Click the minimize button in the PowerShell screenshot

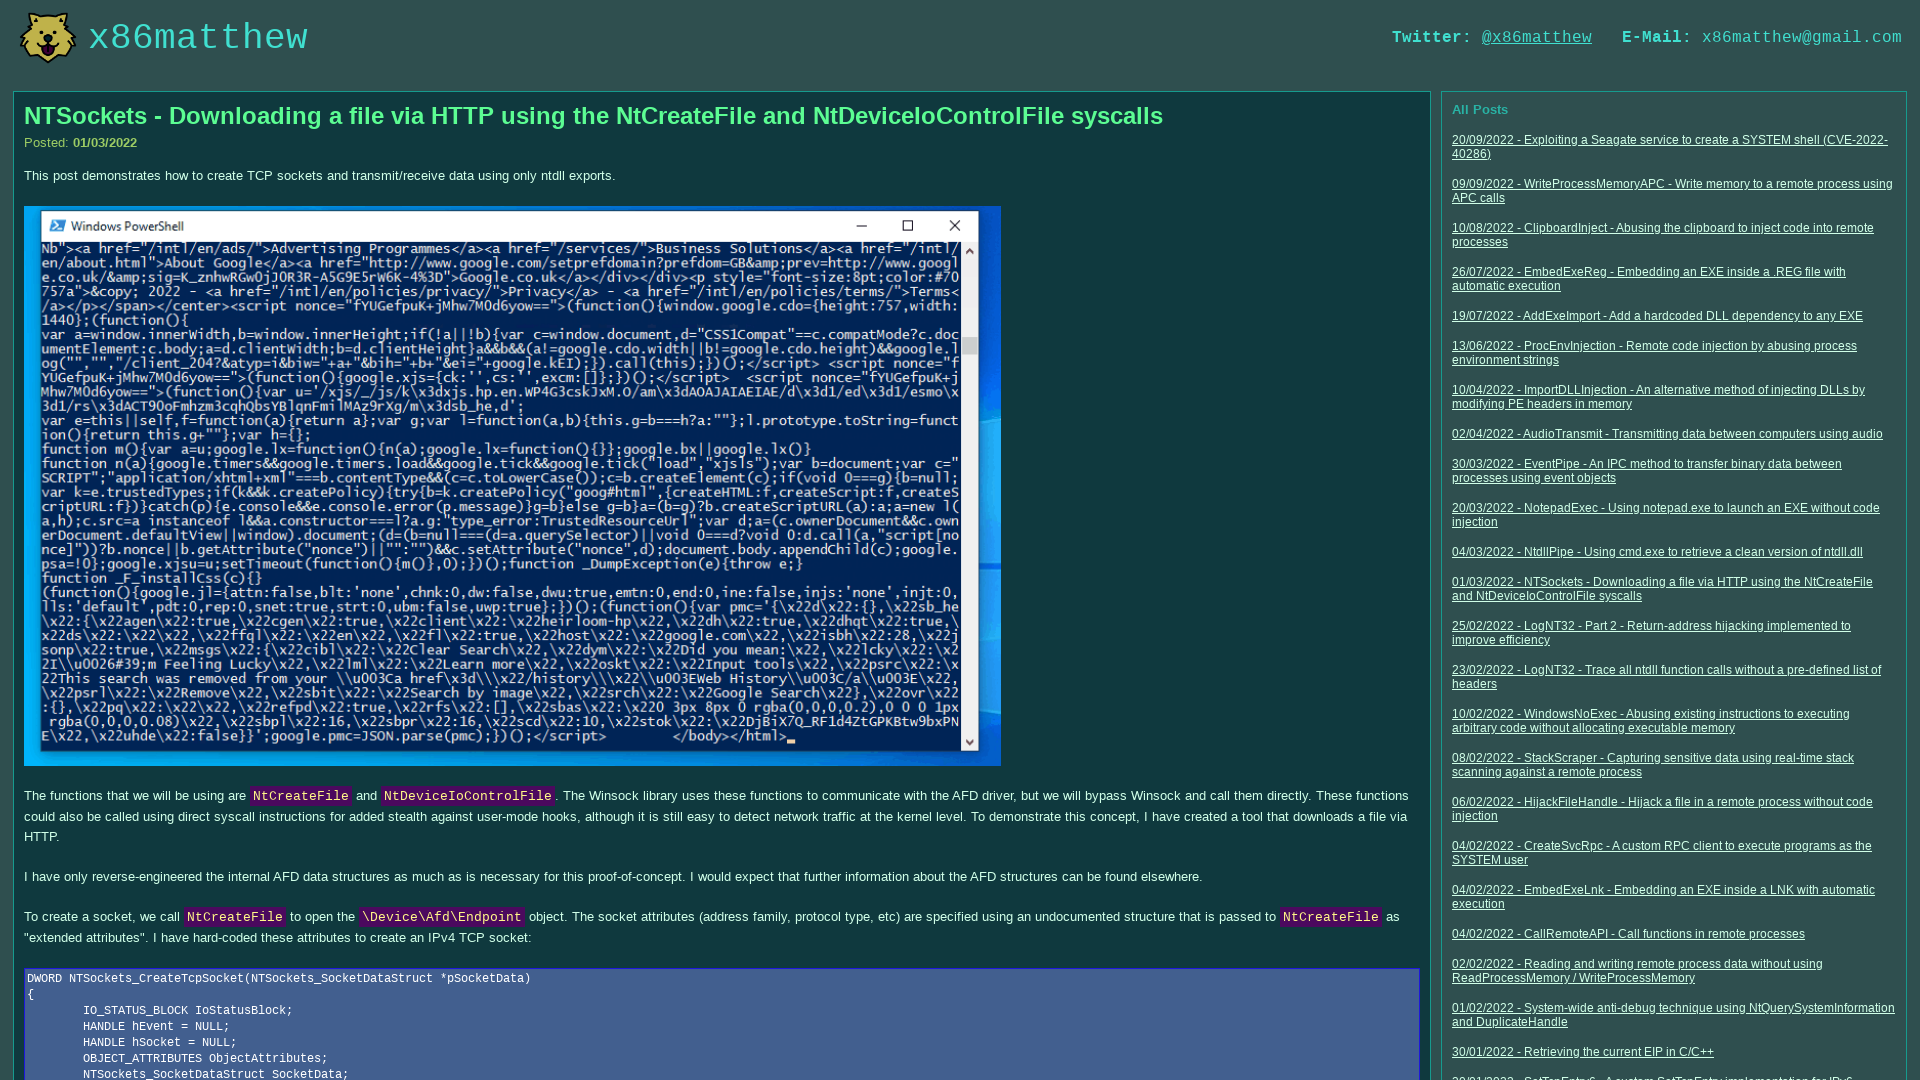[x=861, y=226]
